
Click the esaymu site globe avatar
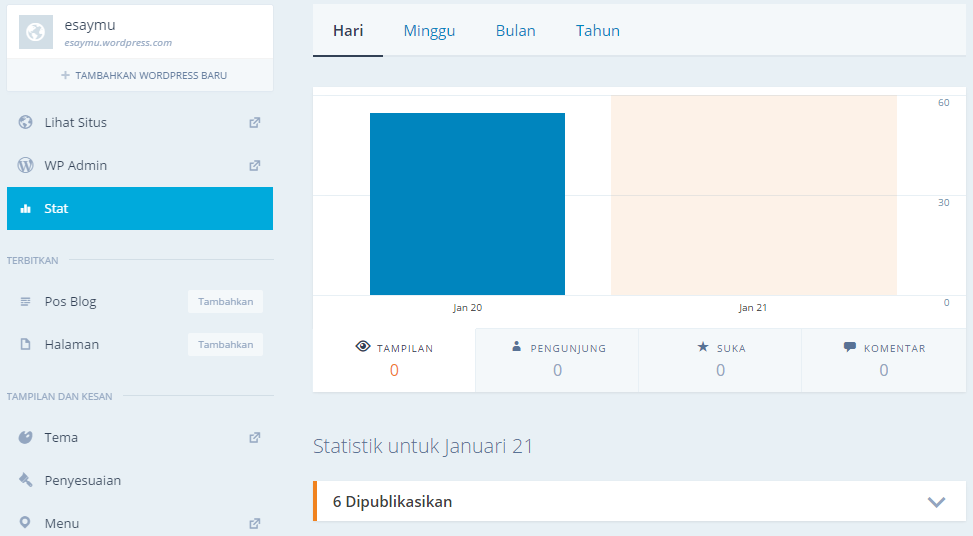click(36, 32)
